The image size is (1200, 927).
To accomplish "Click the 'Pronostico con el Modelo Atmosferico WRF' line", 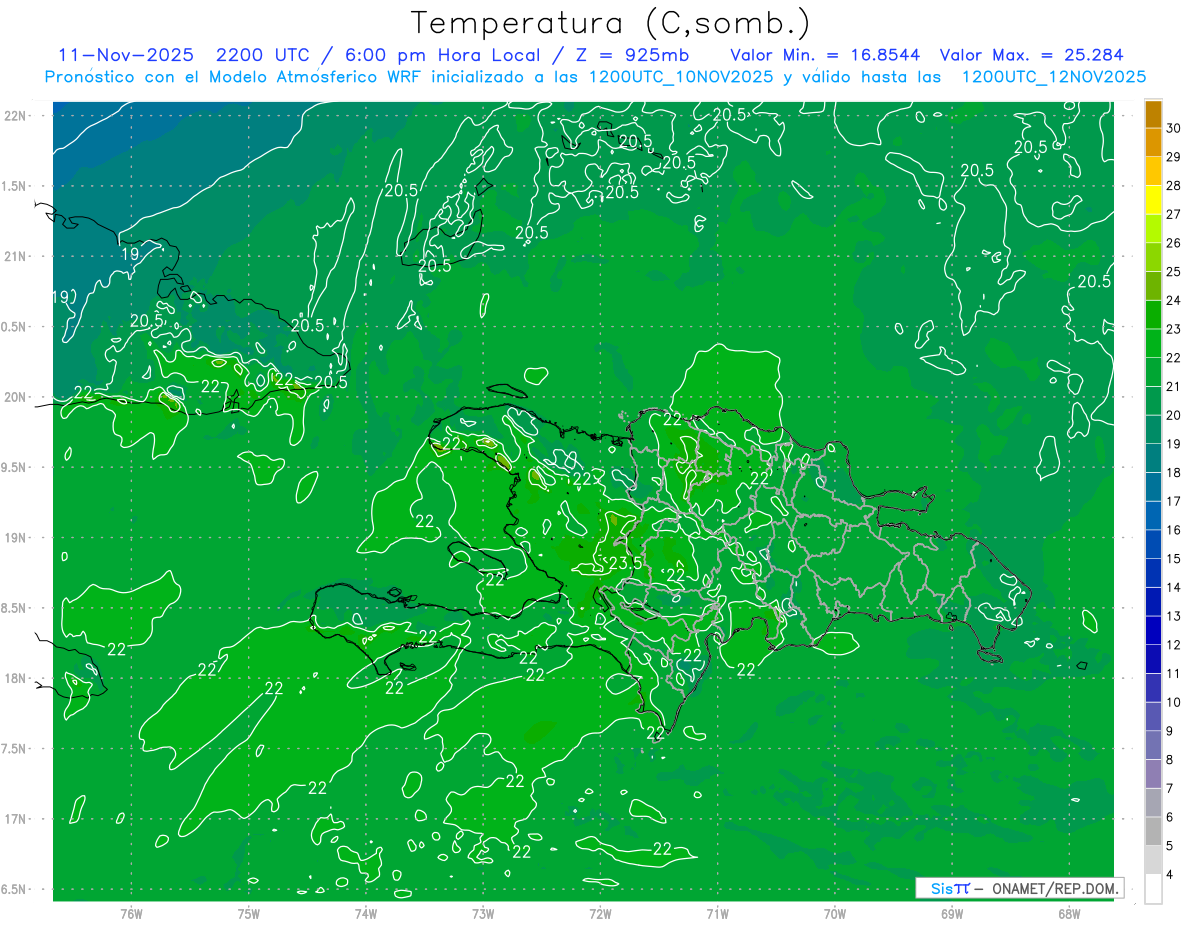I will 596,77.
